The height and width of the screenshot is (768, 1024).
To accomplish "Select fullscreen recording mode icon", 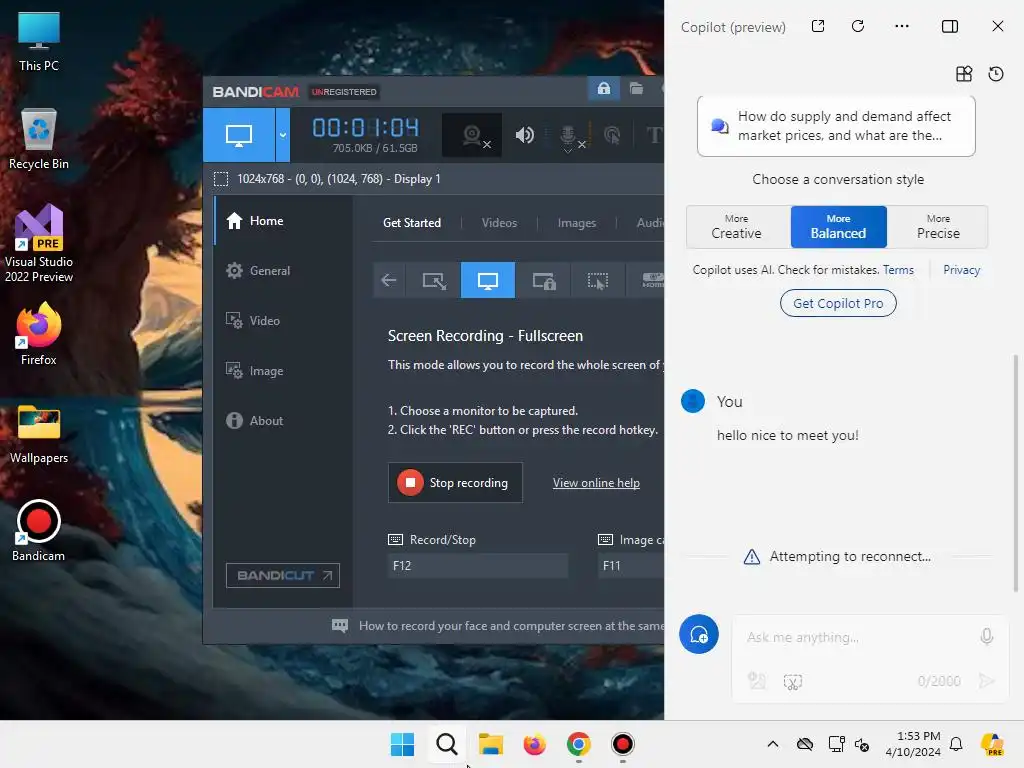I will click(x=488, y=280).
